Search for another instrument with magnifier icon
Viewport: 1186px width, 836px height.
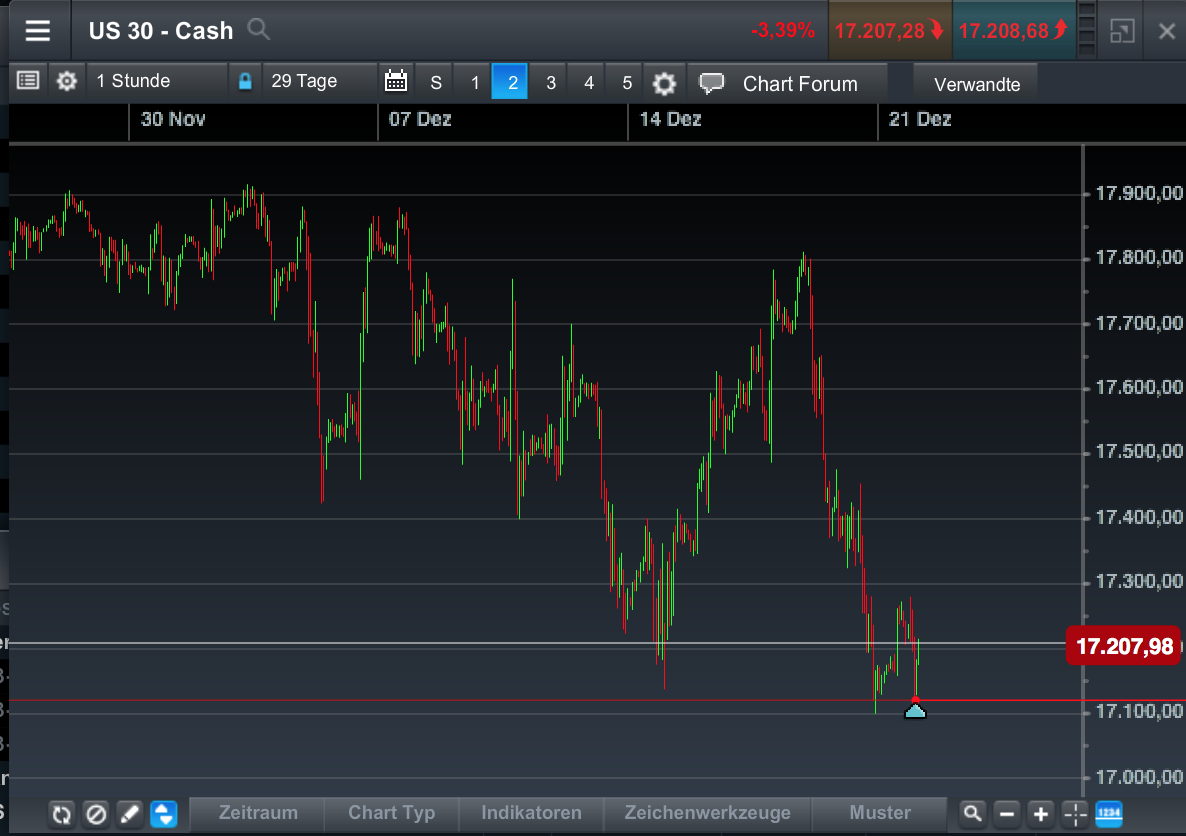click(259, 30)
